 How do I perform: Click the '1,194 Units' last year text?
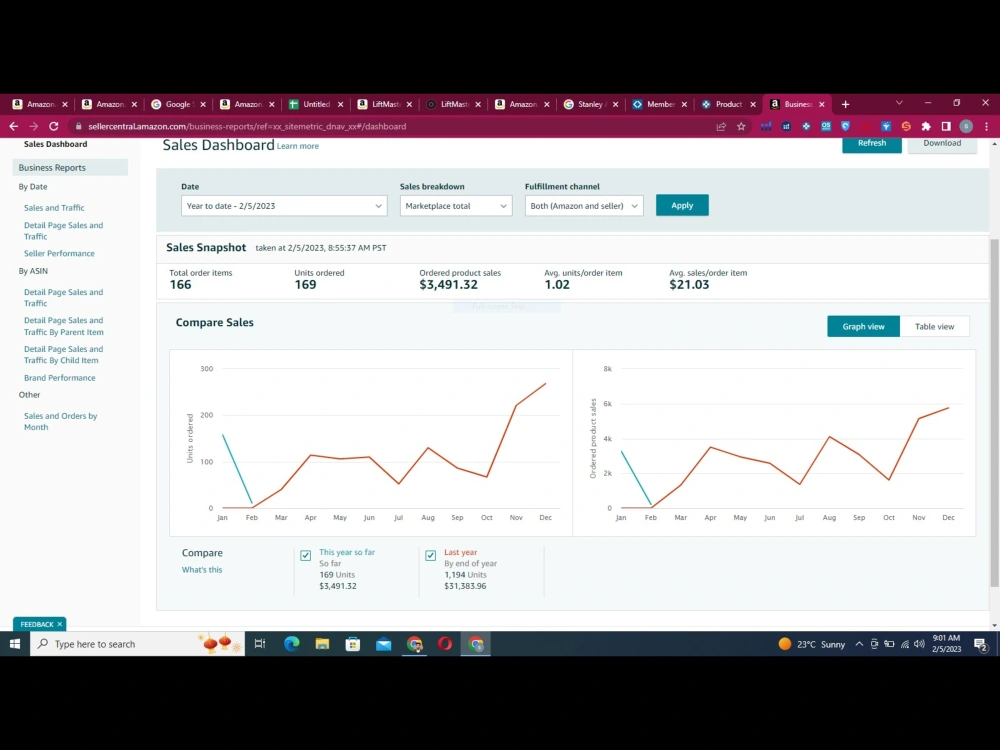pyautogui.click(x=466, y=575)
